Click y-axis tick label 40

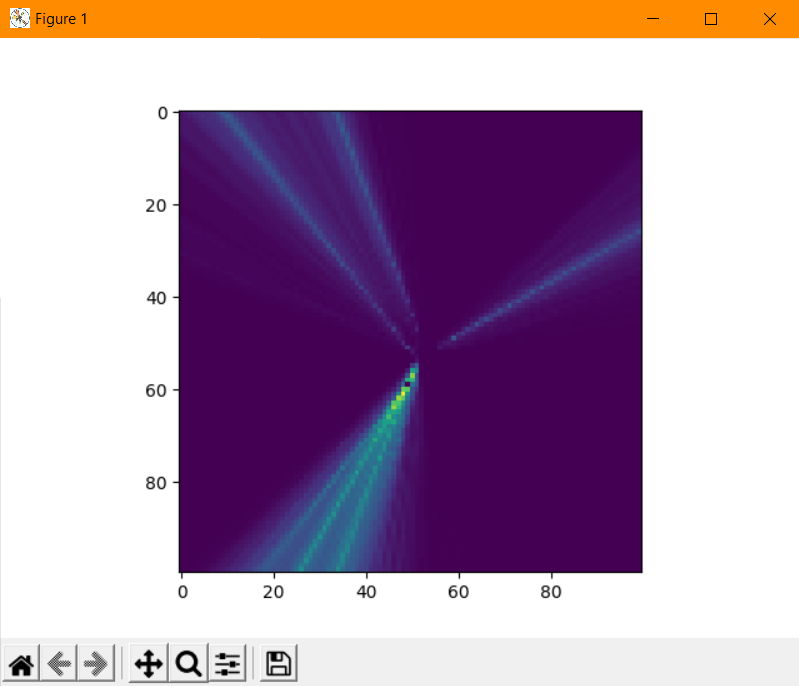point(156,298)
